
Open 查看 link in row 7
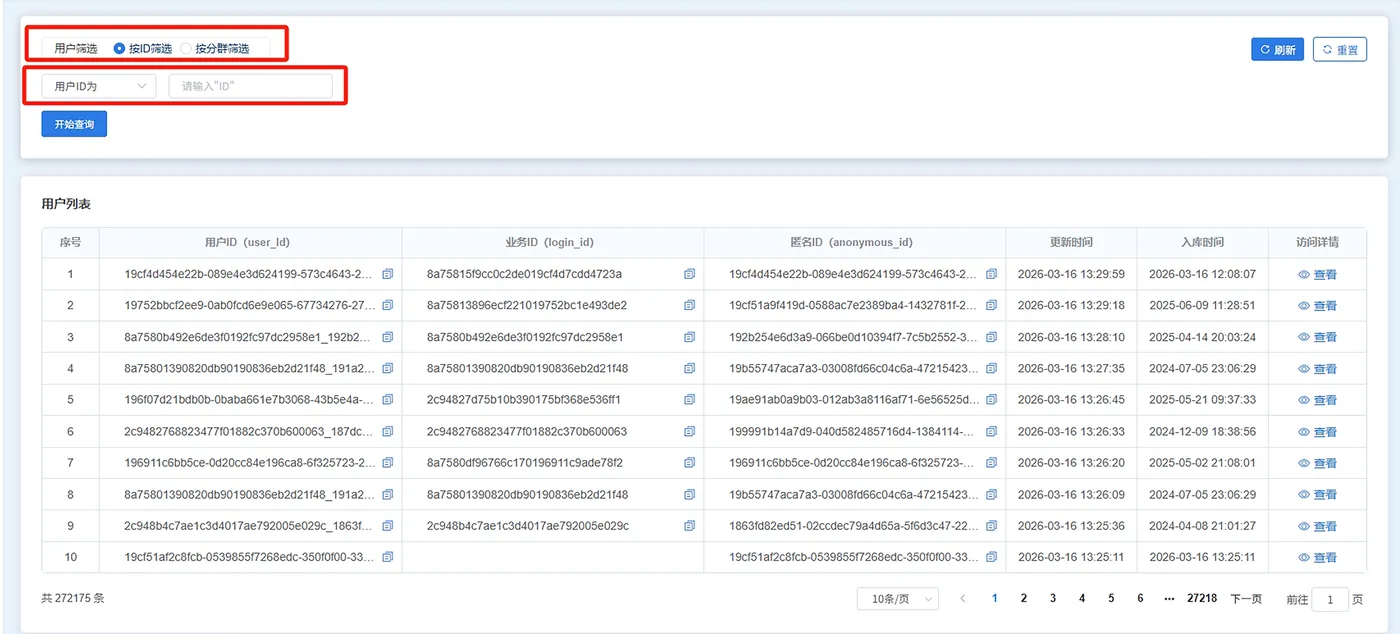click(x=1317, y=463)
